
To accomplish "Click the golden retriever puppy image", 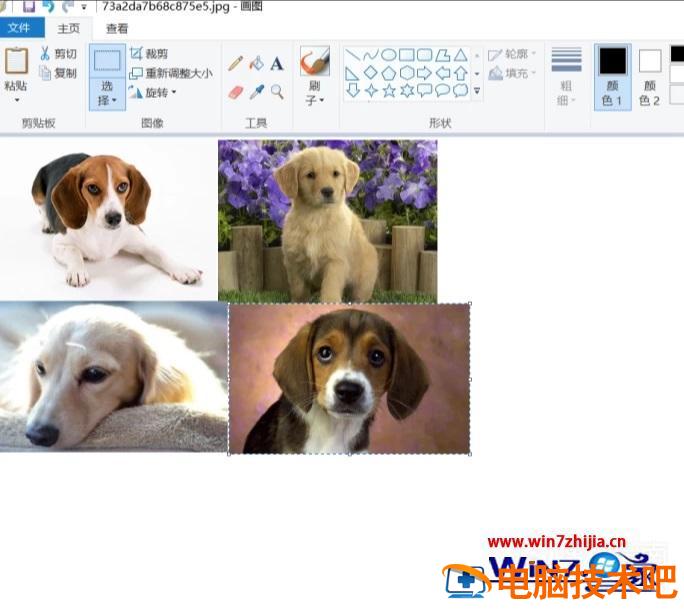I will [327, 220].
